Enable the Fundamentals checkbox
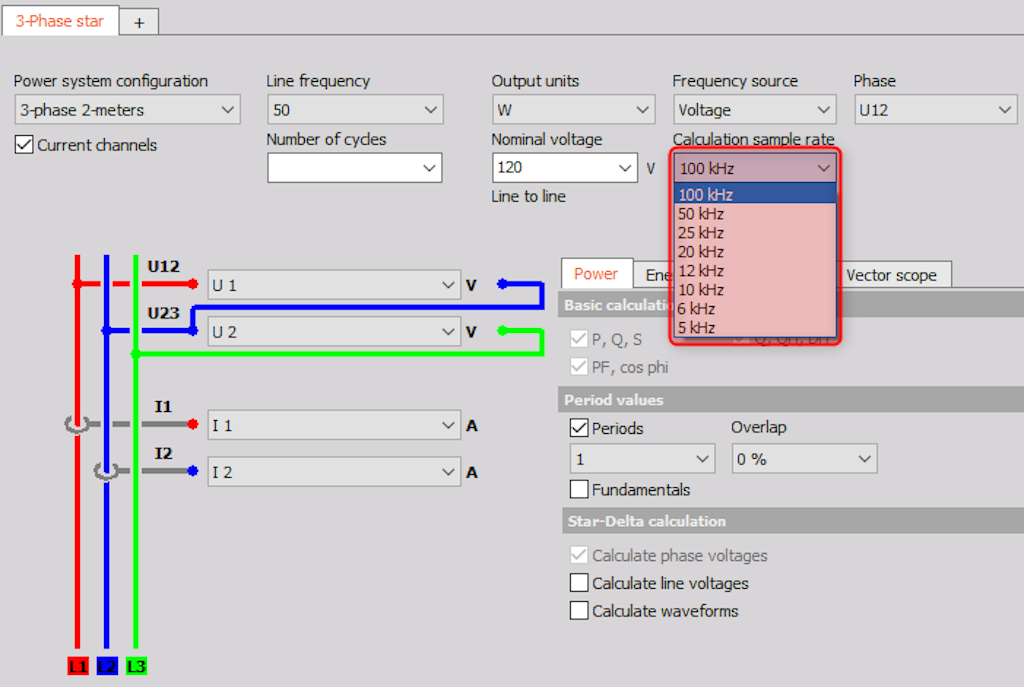Image resolution: width=1024 pixels, height=687 pixels. point(579,489)
